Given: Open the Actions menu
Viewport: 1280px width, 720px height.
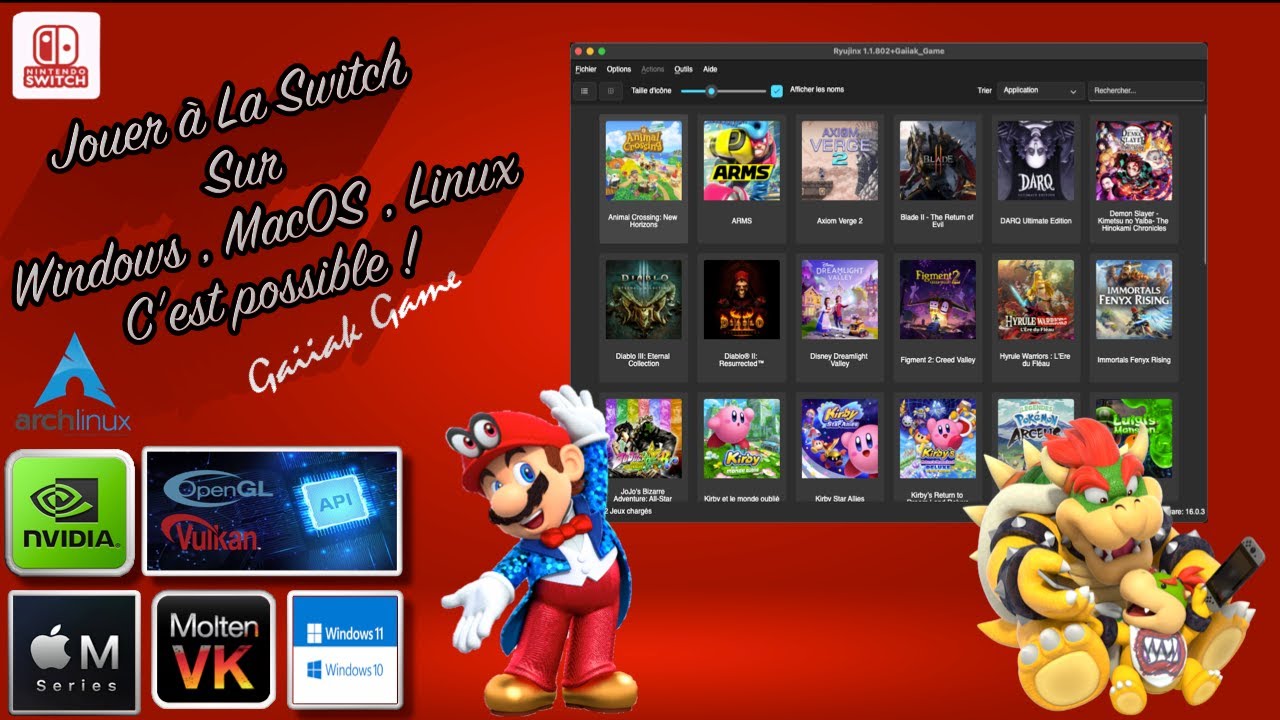Looking at the screenshot, I should point(653,69).
